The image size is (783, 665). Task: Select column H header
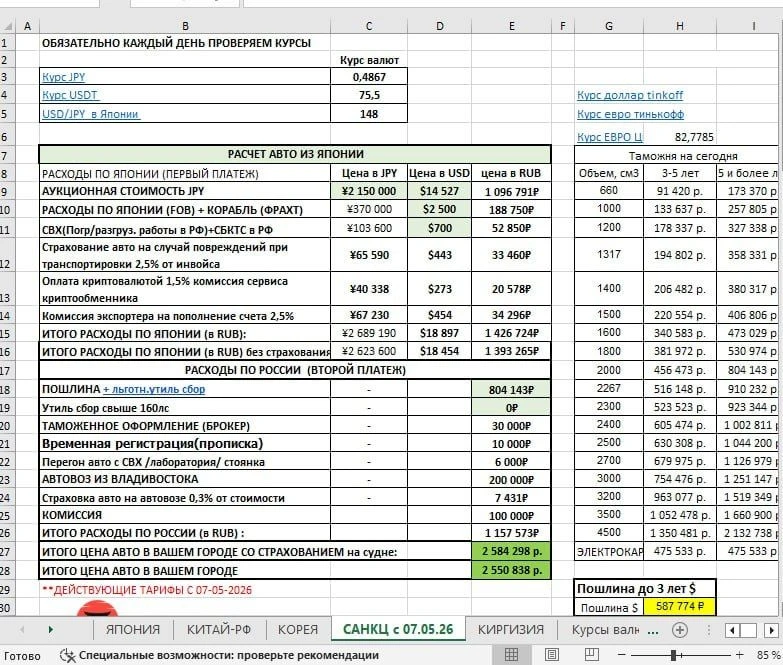pyautogui.click(x=680, y=26)
